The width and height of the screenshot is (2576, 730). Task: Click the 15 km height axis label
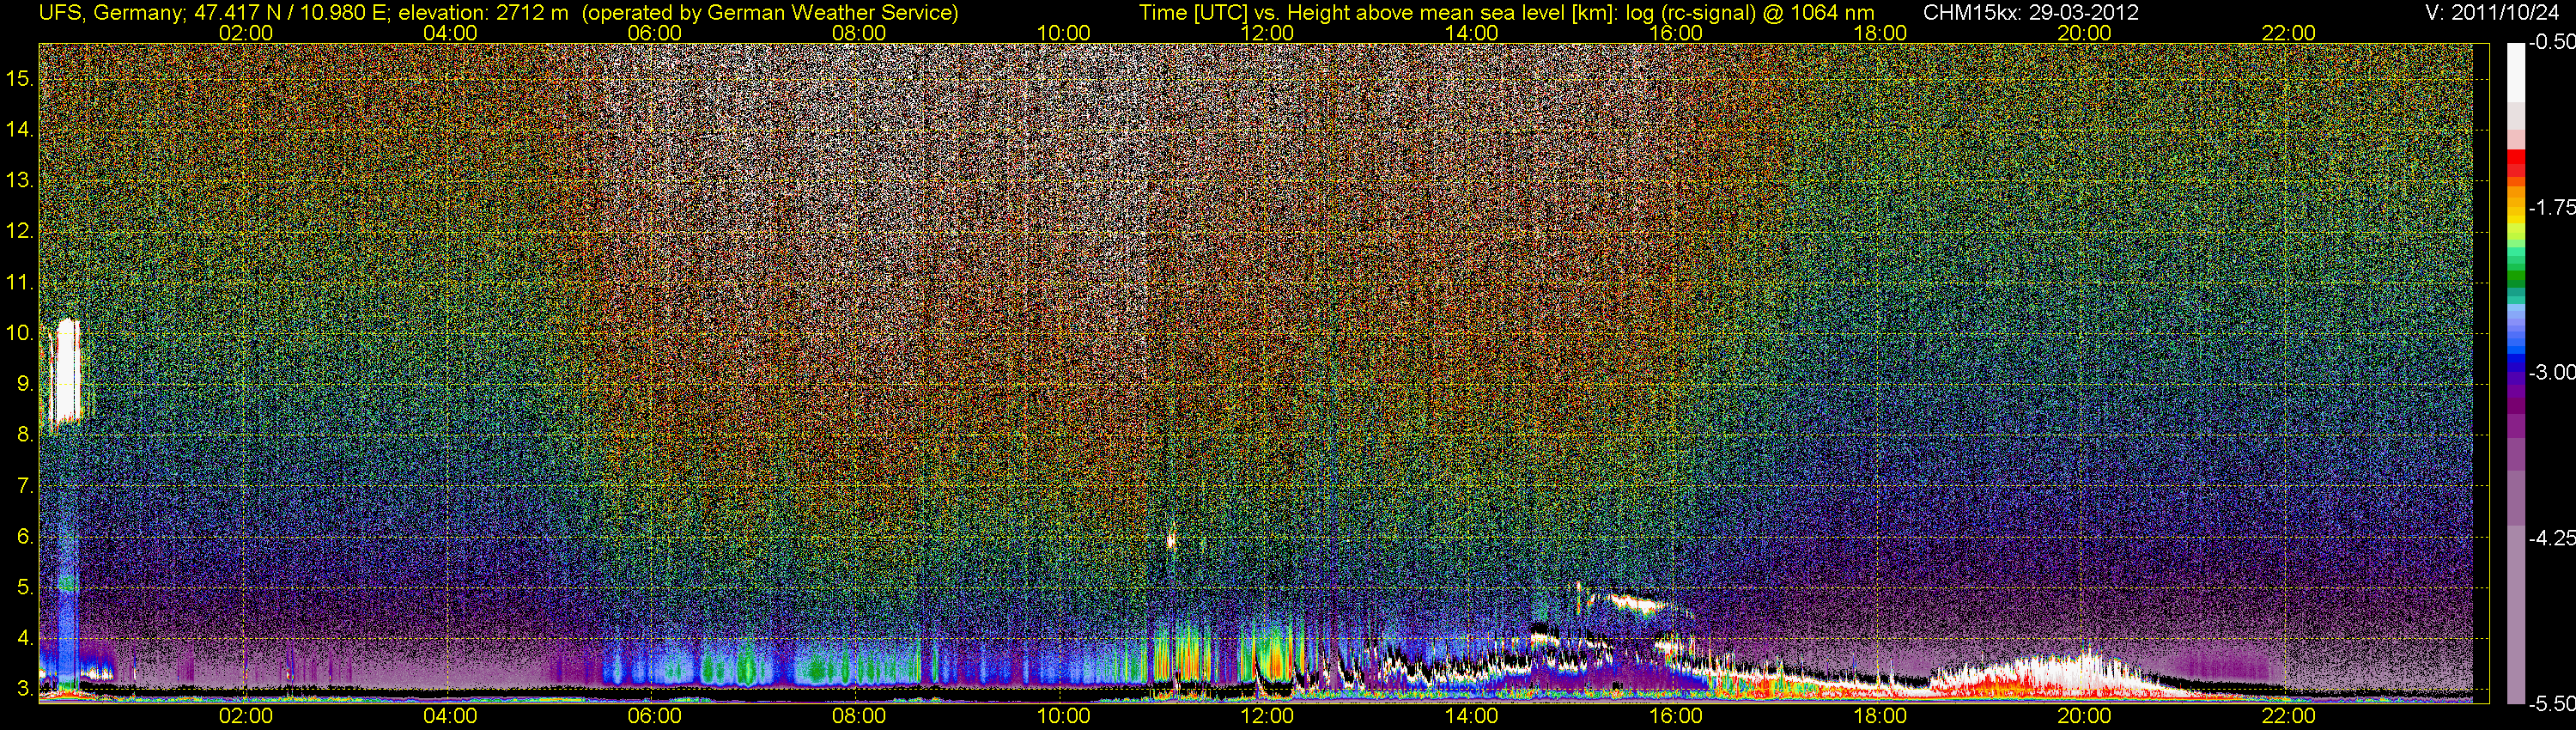click(x=20, y=78)
